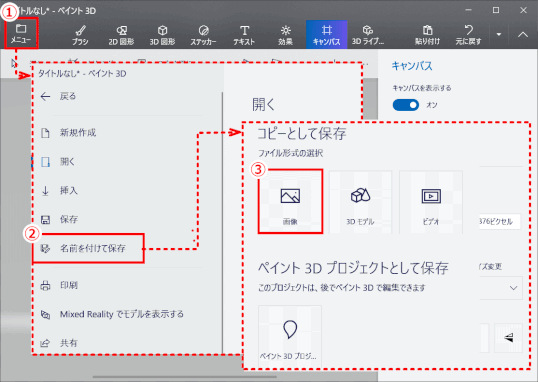Select the 3D 図形 tool

(162, 35)
